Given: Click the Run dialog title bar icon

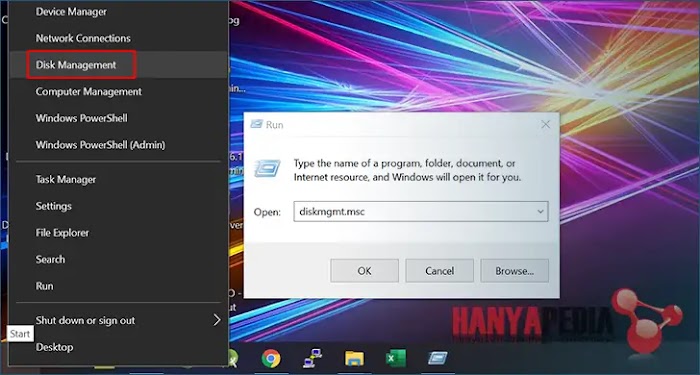Looking at the screenshot, I should 256,125.
